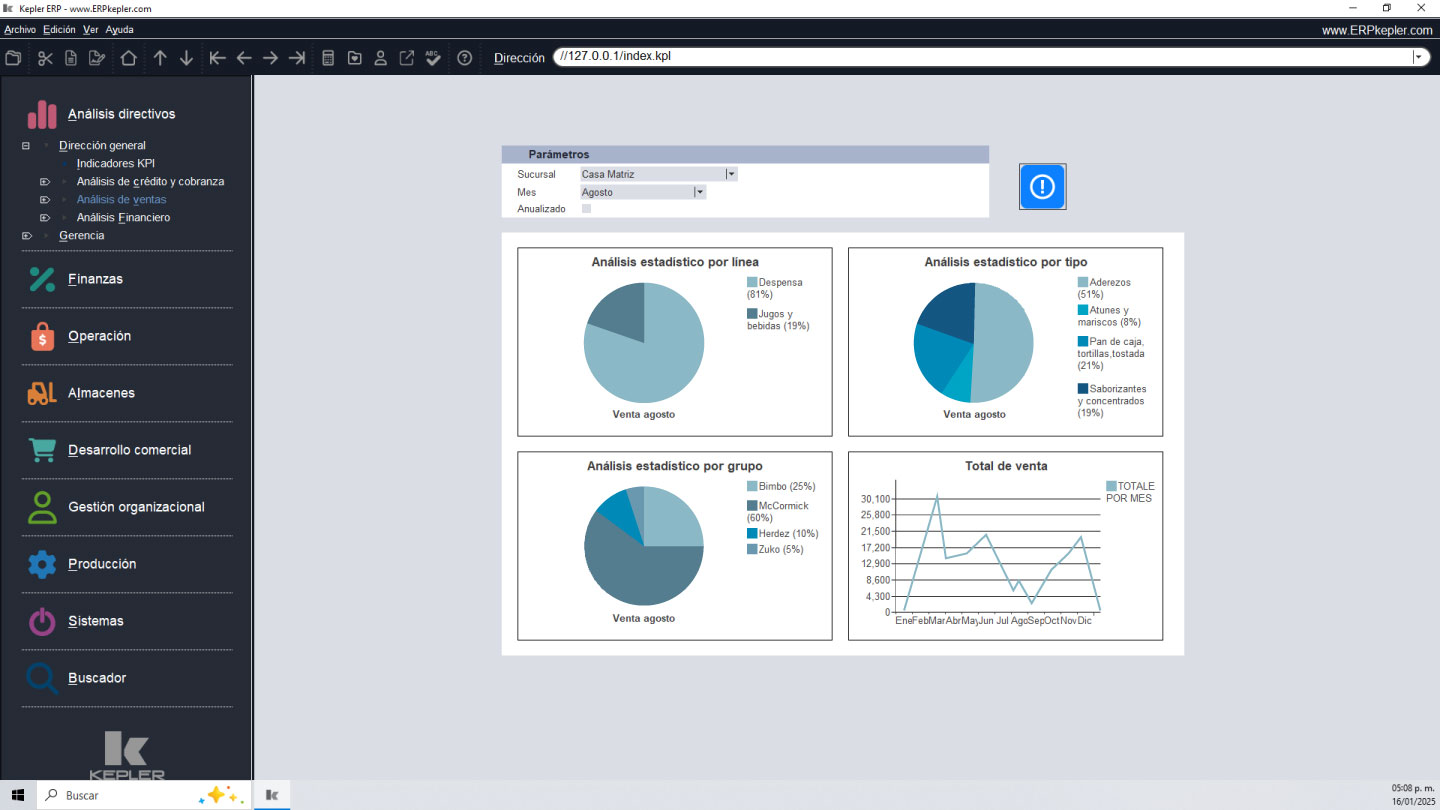Open the Mes dropdown list
The width and height of the screenshot is (1440, 810).
tap(698, 191)
